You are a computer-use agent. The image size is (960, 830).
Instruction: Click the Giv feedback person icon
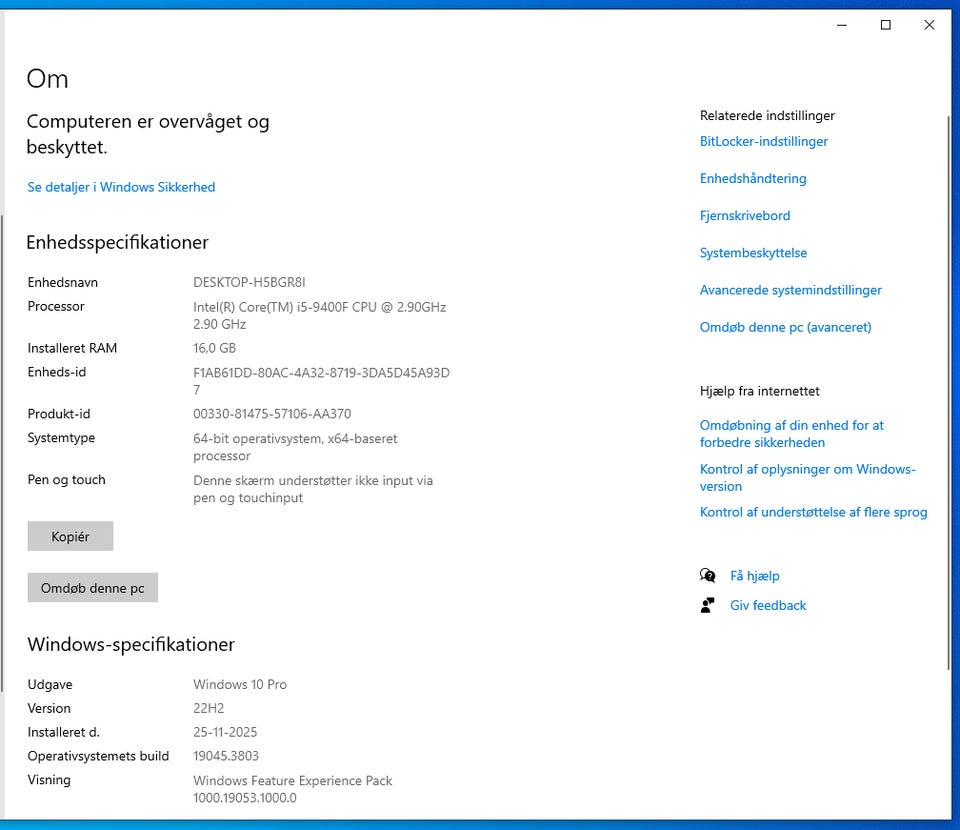(707, 605)
